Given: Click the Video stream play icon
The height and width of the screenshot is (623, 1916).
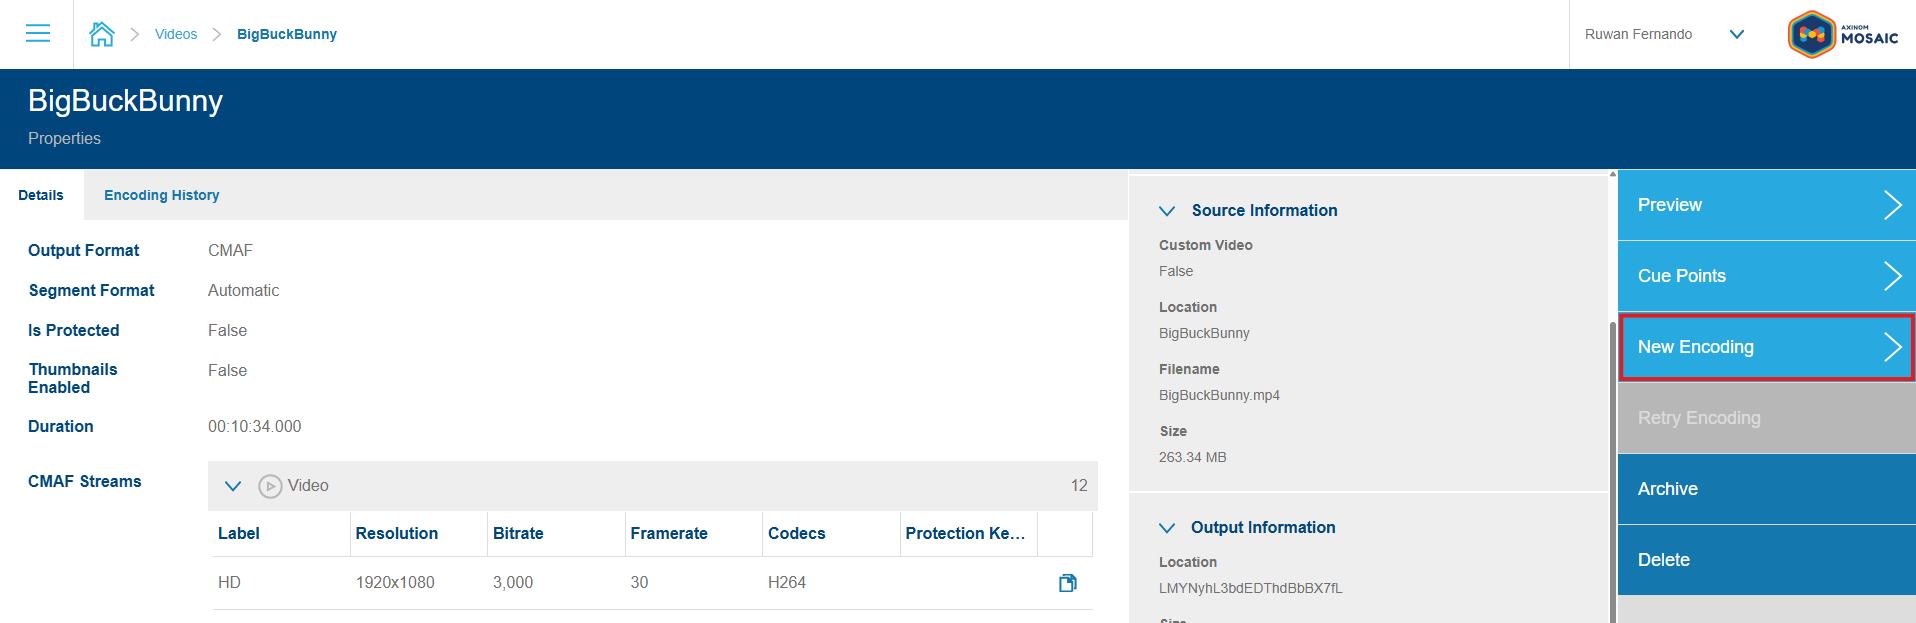Looking at the screenshot, I should (x=270, y=486).
